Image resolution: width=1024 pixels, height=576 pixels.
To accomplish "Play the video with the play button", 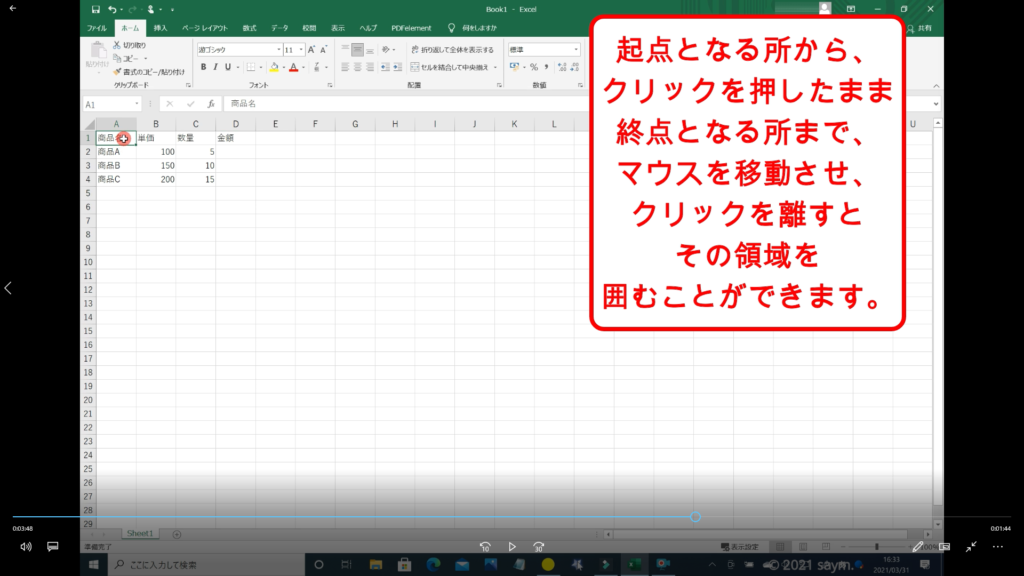I will (x=512, y=547).
